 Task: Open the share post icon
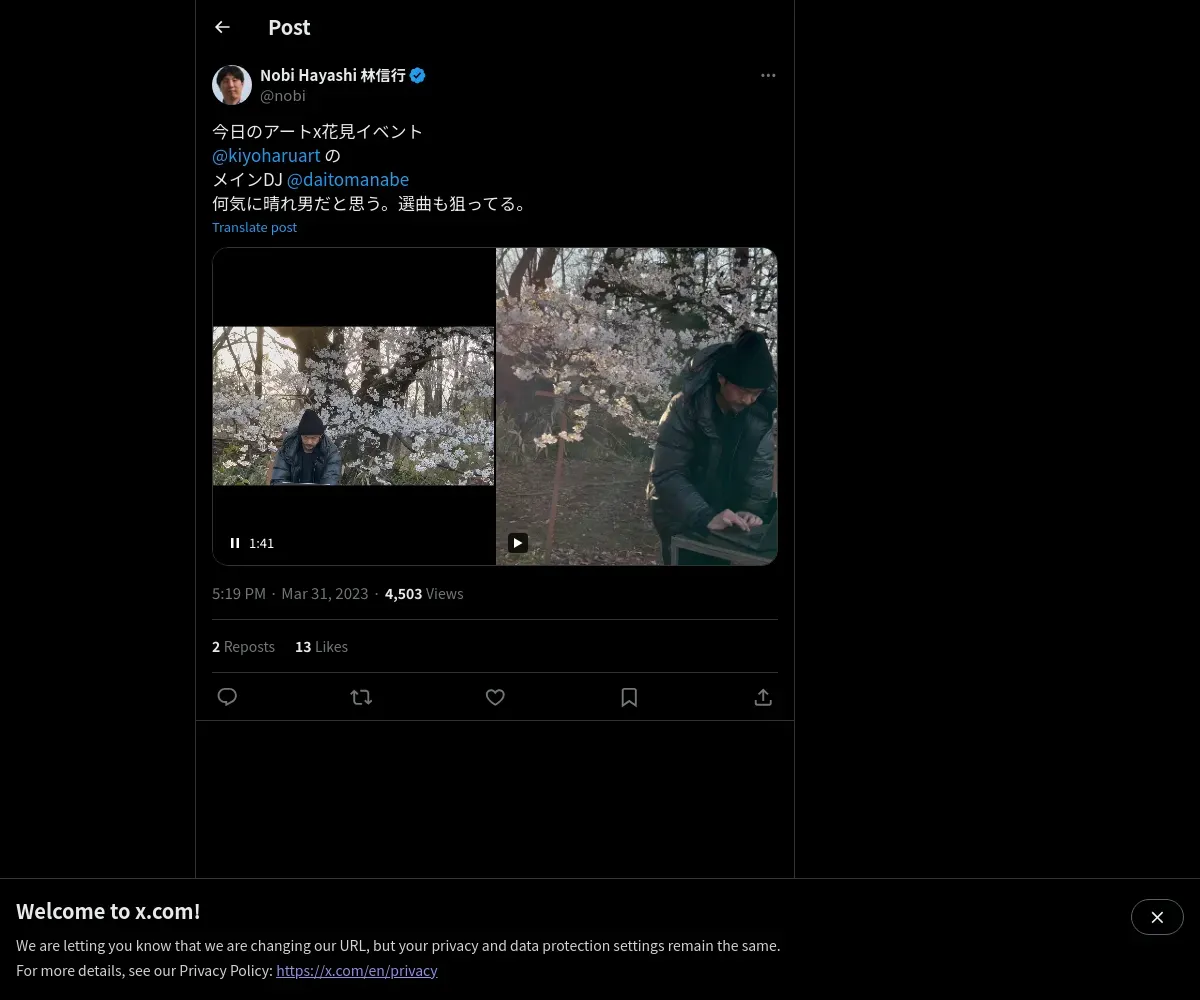click(x=763, y=697)
